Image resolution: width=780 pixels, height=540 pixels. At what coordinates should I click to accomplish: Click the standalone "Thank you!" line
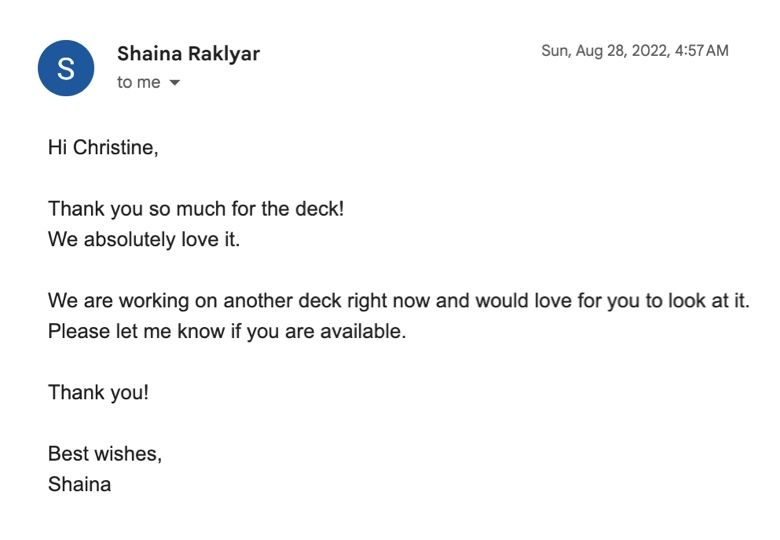98,393
